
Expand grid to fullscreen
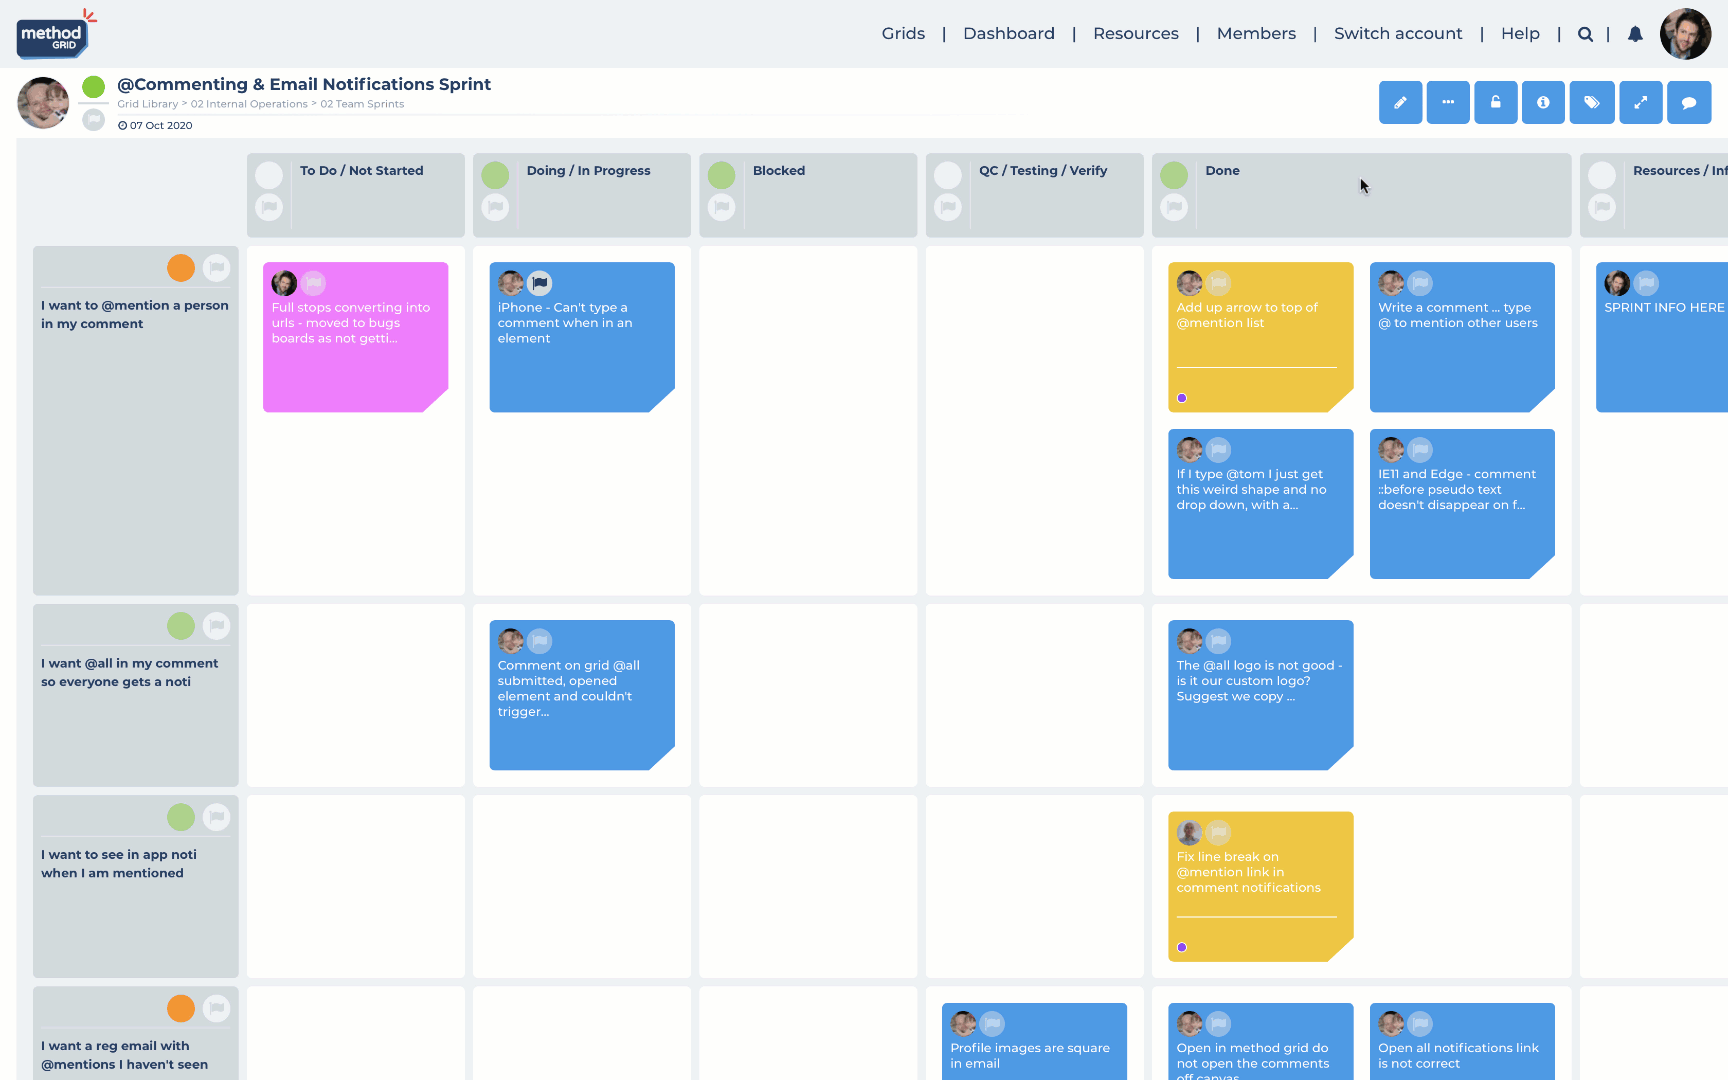pyautogui.click(x=1641, y=102)
